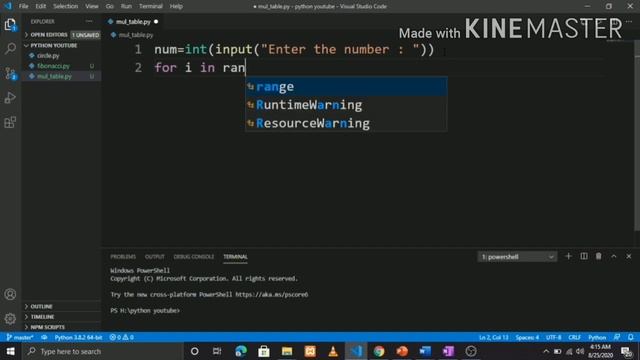This screenshot has height=360, width=640.
Task: Open the Source Control view icon
Action: tap(10, 73)
